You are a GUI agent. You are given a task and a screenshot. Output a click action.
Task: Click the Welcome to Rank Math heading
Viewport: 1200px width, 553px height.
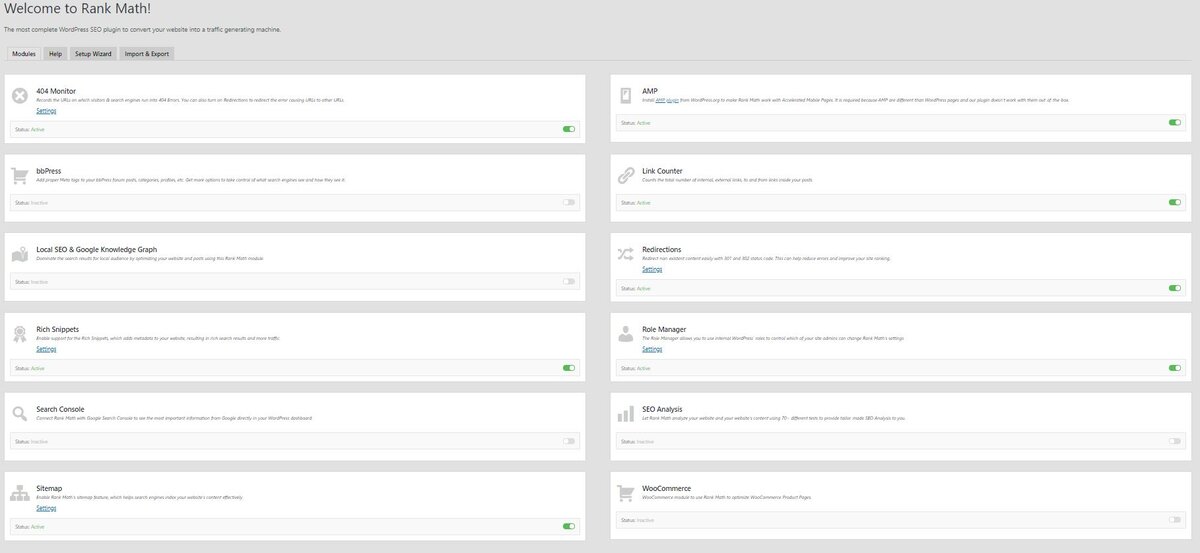point(78,10)
